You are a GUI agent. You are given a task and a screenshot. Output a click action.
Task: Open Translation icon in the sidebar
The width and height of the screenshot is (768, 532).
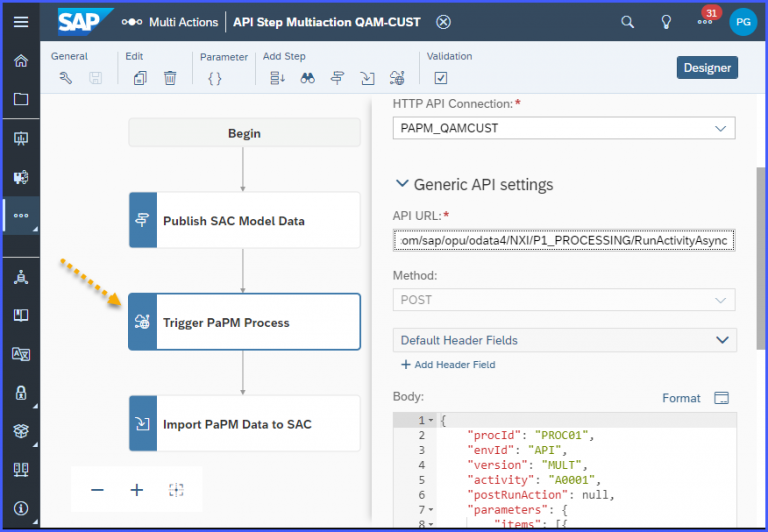[x=21, y=354]
